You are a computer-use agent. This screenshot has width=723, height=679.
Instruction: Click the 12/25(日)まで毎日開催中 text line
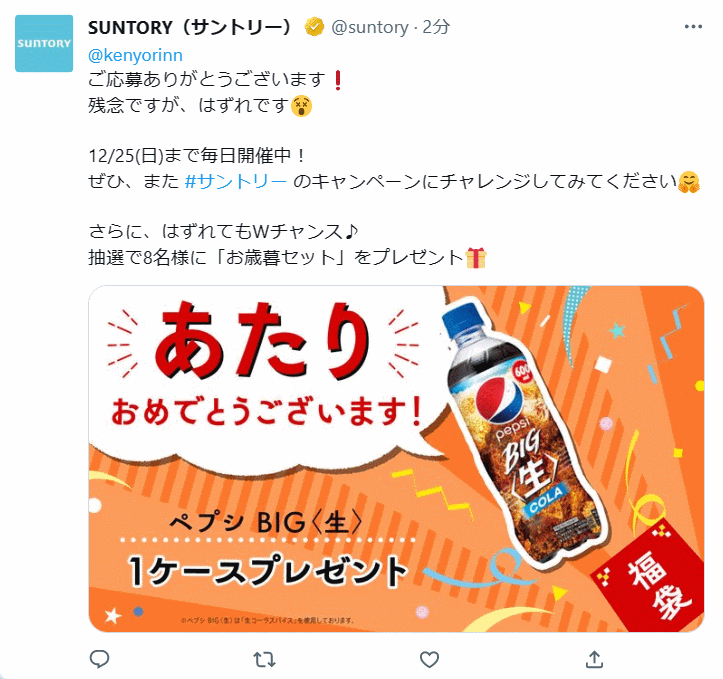click(197, 156)
